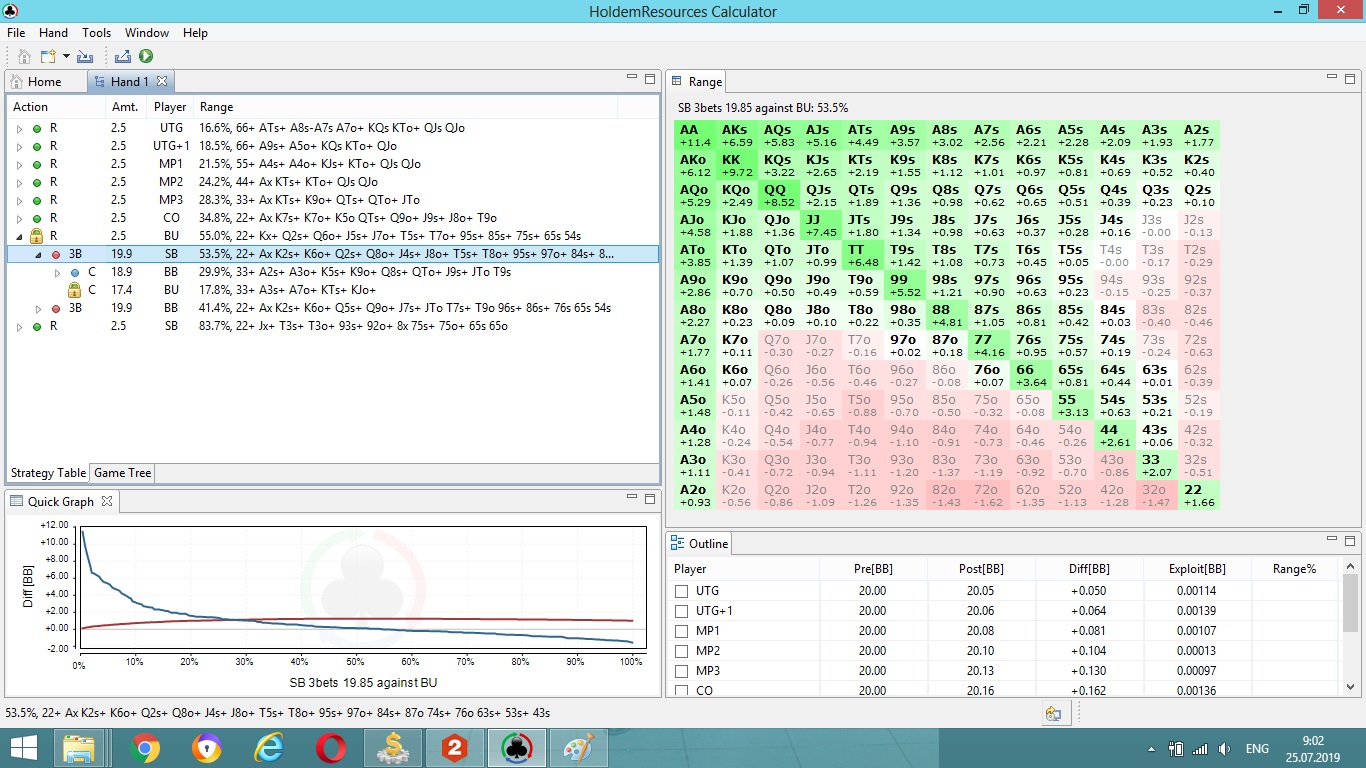
Task: Open File Explorer from the taskbar
Action: point(79,748)
